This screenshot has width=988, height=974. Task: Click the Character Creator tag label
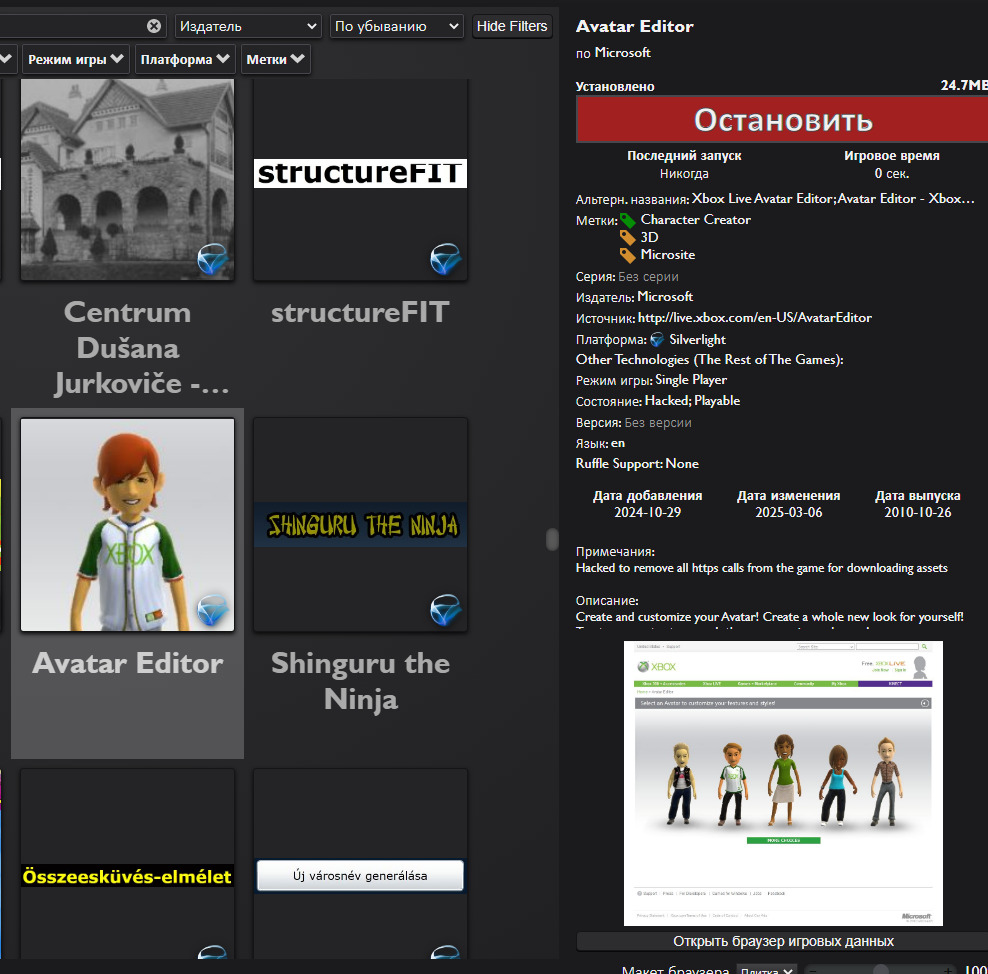point(696,219)
